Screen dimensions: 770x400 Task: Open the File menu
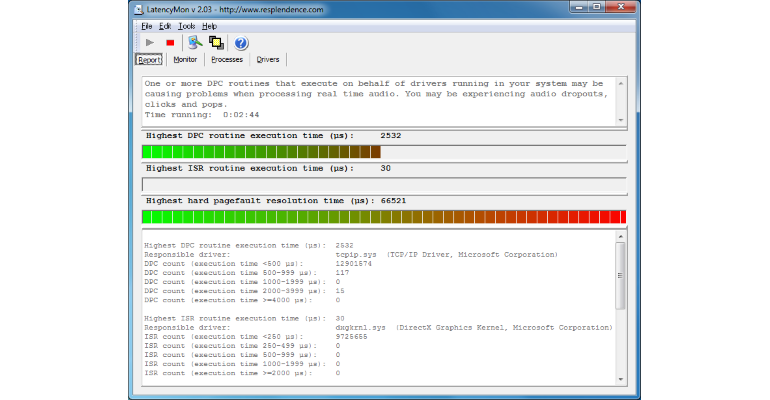[x=146, y=27]
